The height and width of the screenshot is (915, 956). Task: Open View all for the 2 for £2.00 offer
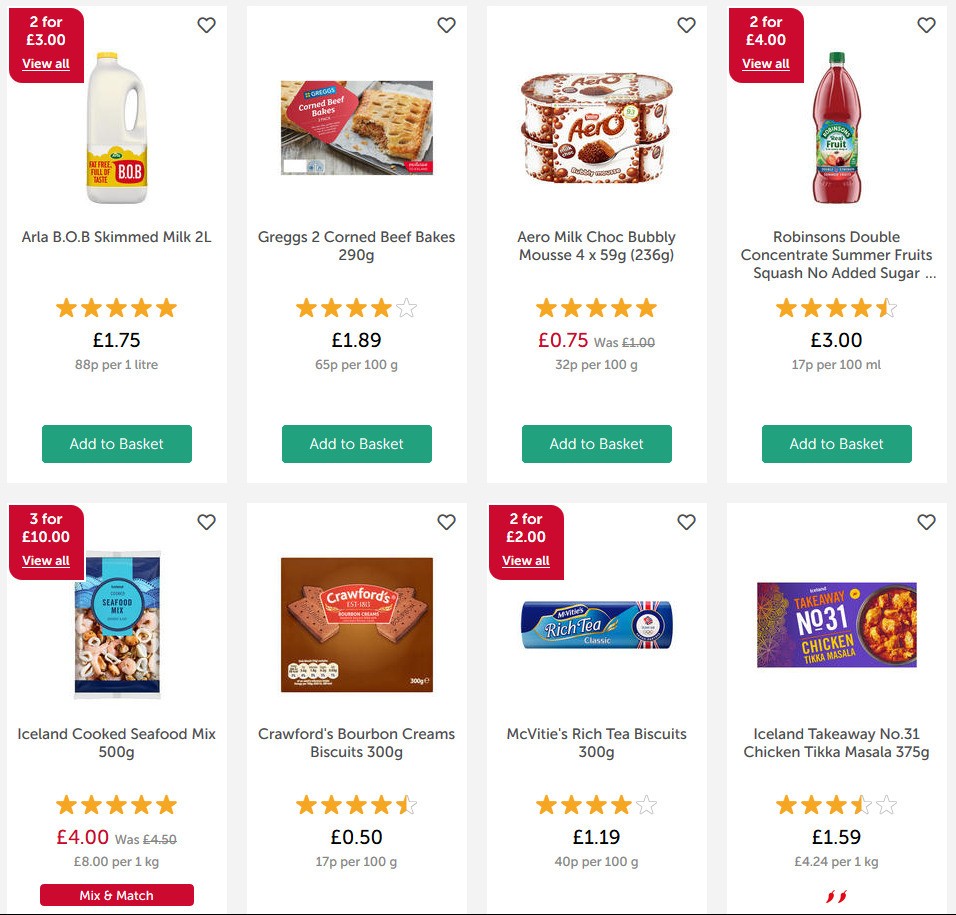click(x=526, y=560)
